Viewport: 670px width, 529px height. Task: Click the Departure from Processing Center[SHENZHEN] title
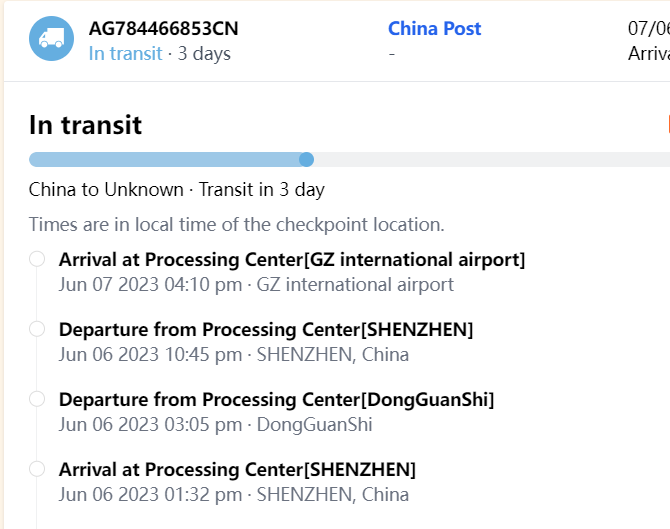click(266, 330)
